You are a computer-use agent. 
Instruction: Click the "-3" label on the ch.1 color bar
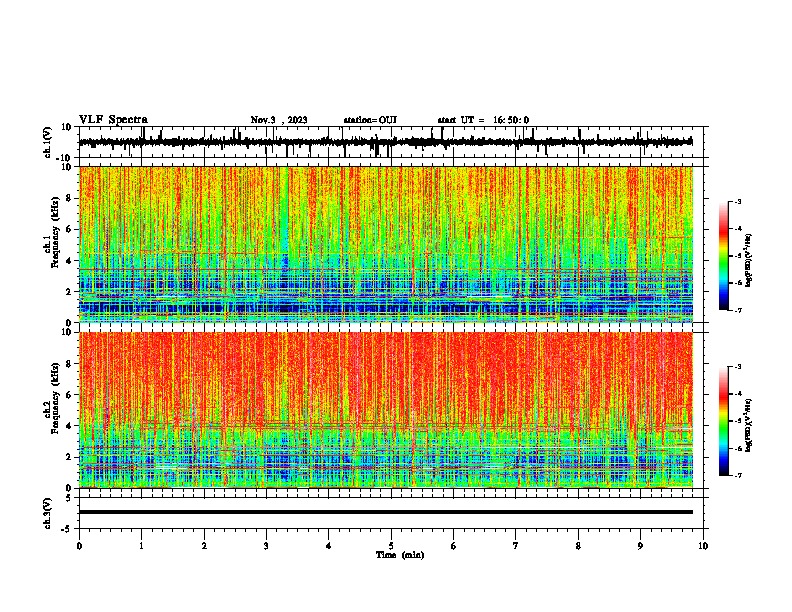tap(738, 201)
